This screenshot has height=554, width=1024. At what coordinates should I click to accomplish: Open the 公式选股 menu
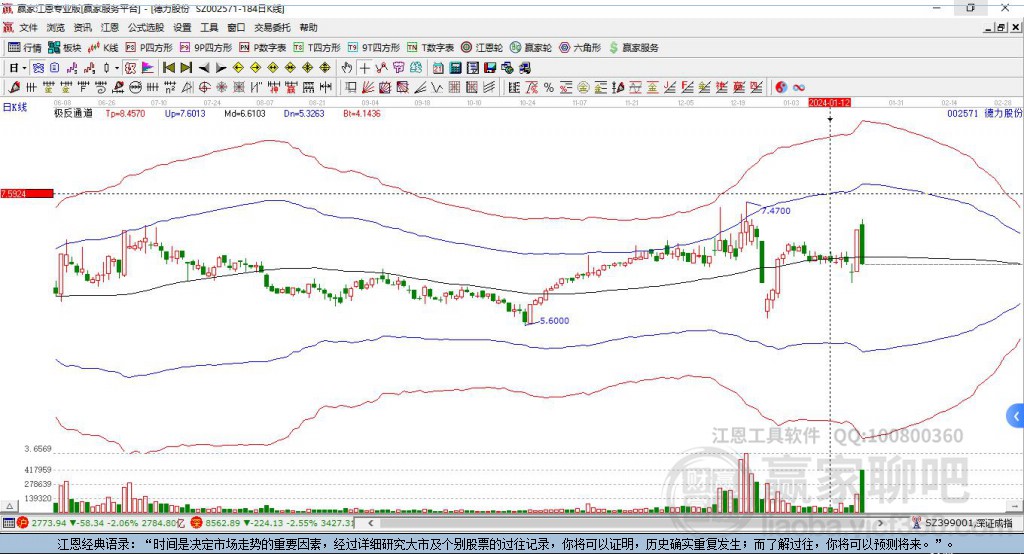point(146,27)
